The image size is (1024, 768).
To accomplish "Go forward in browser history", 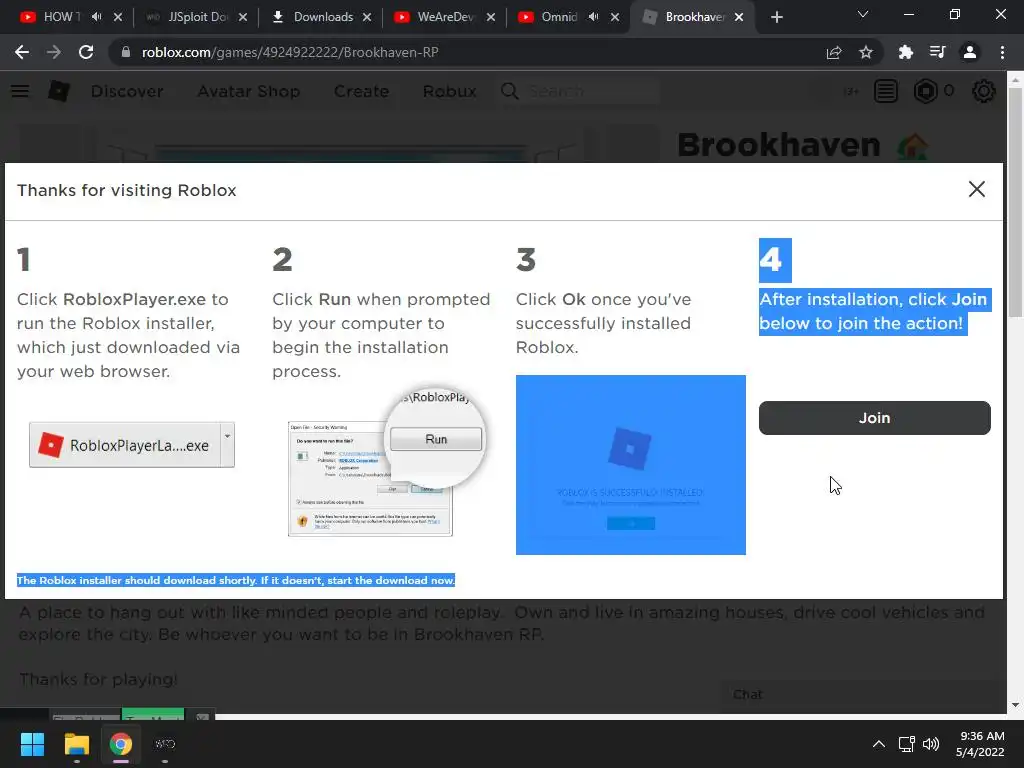I will (54, 52).
